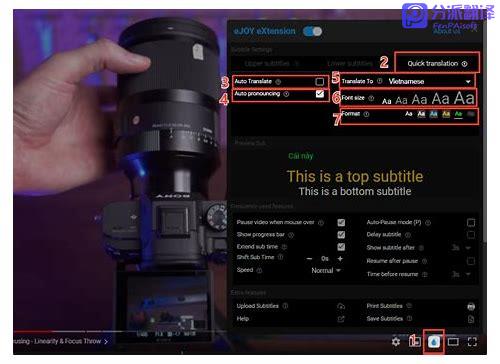Increase Shift Sub Time with plus
The height and width of the screenshot is (364, 500).
coord(340,259)
